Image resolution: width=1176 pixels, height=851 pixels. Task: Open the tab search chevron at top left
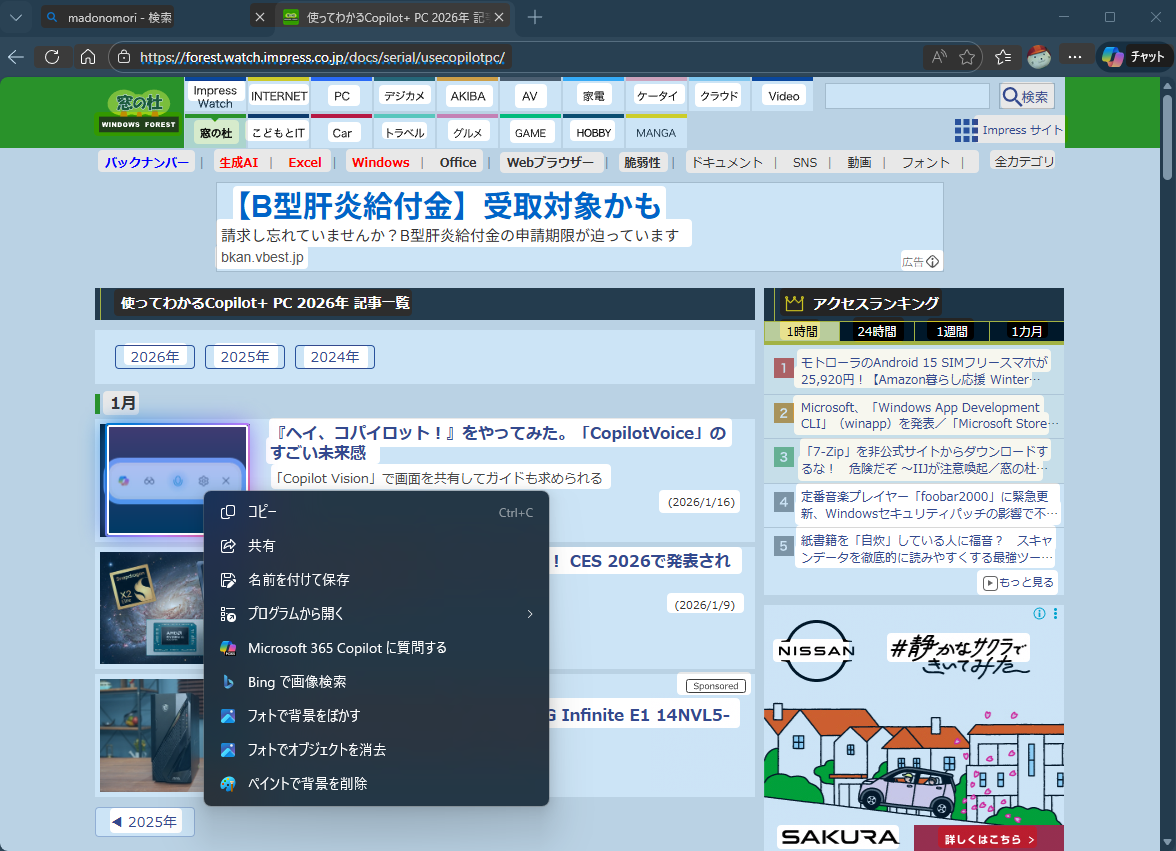[16, 16]
